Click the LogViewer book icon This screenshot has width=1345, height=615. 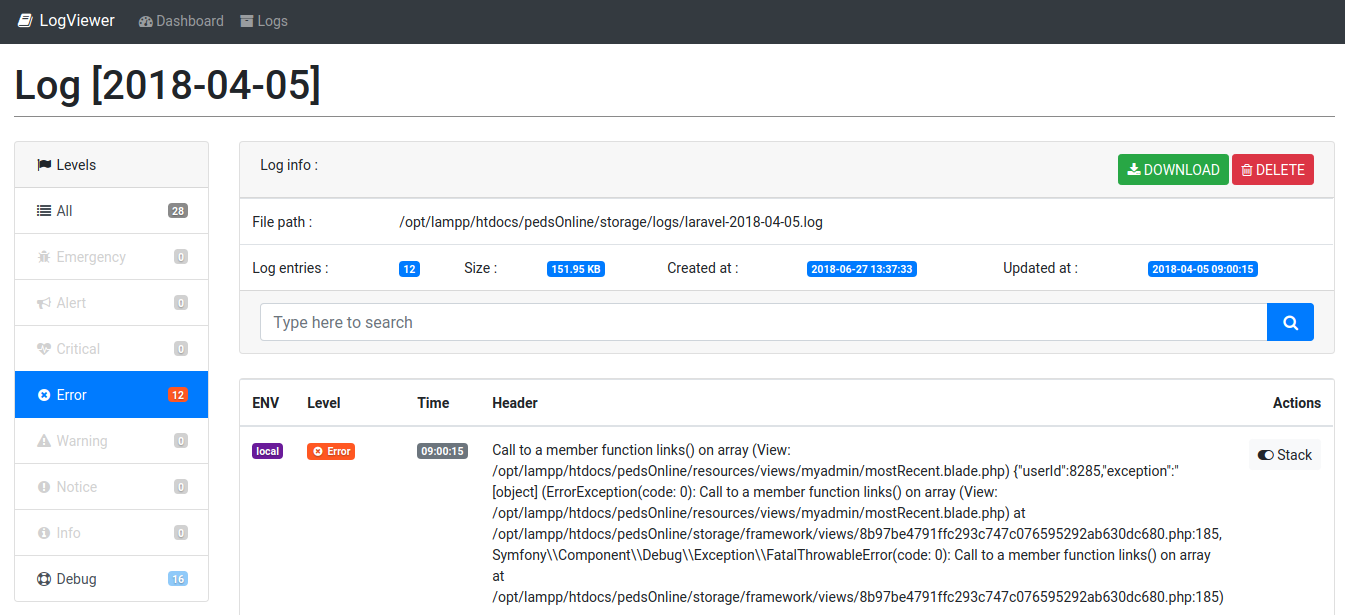26,21
